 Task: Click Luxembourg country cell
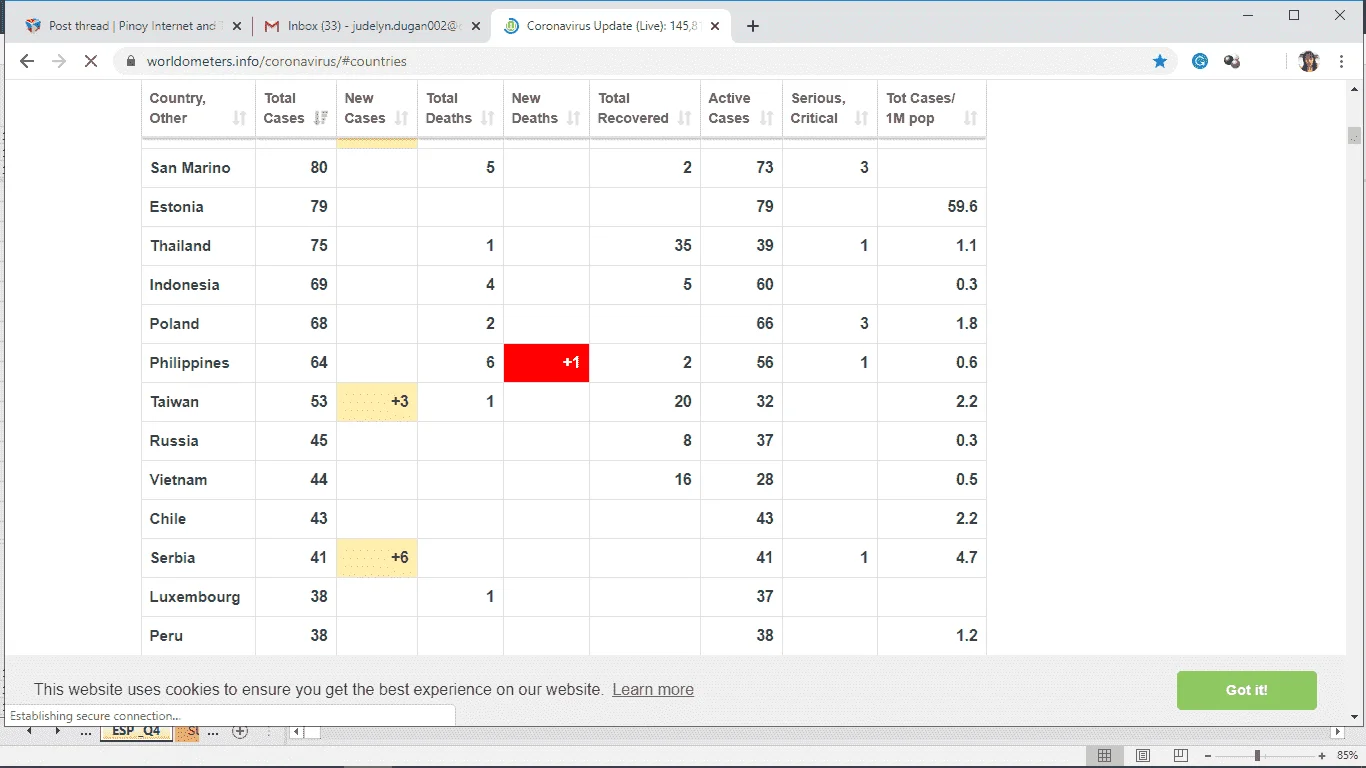click(198, 597)
